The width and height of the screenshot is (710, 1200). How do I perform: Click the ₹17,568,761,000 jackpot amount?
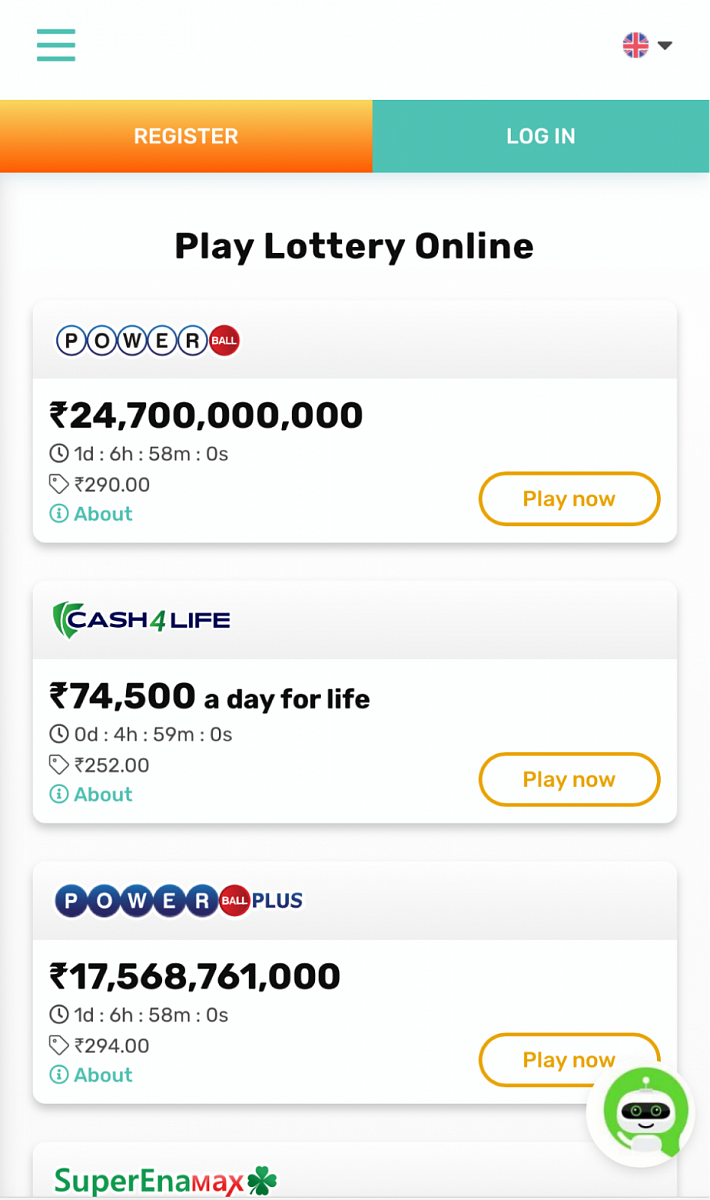(x=195, y=976)
